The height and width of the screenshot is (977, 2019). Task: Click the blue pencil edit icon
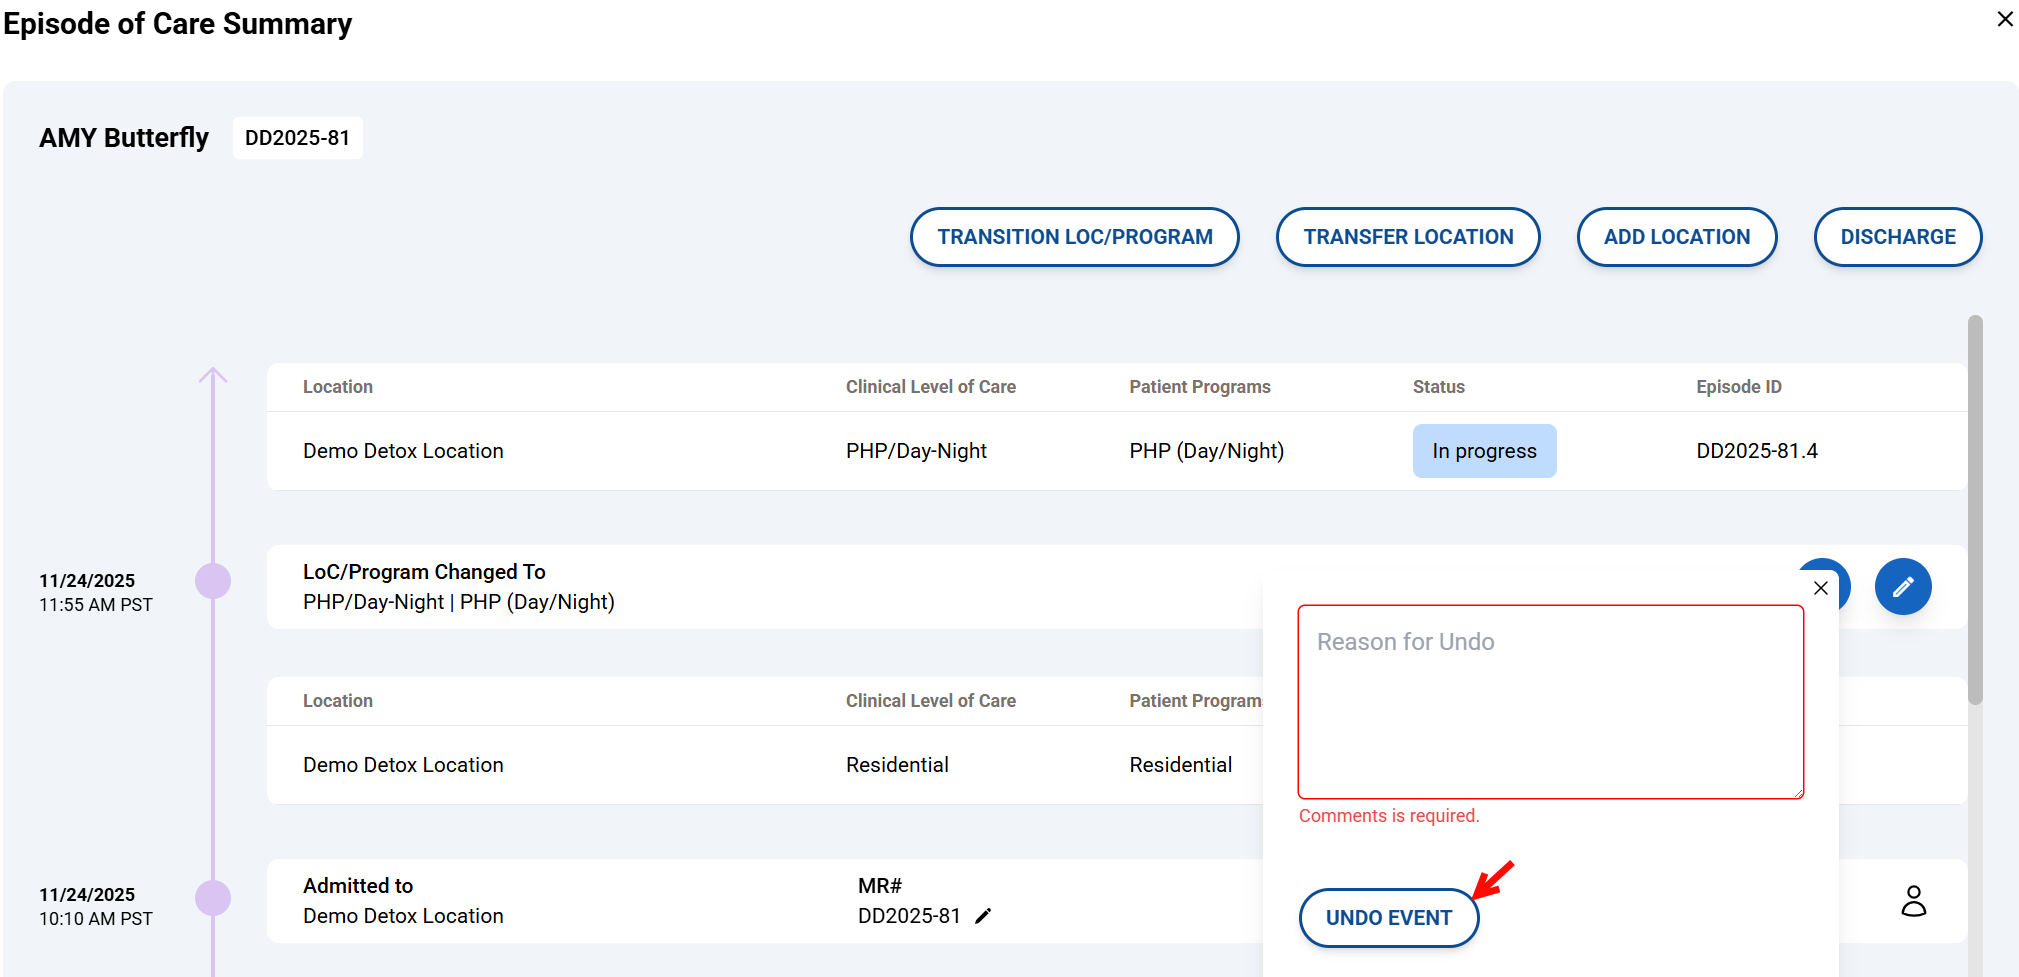pos(1902,587)
